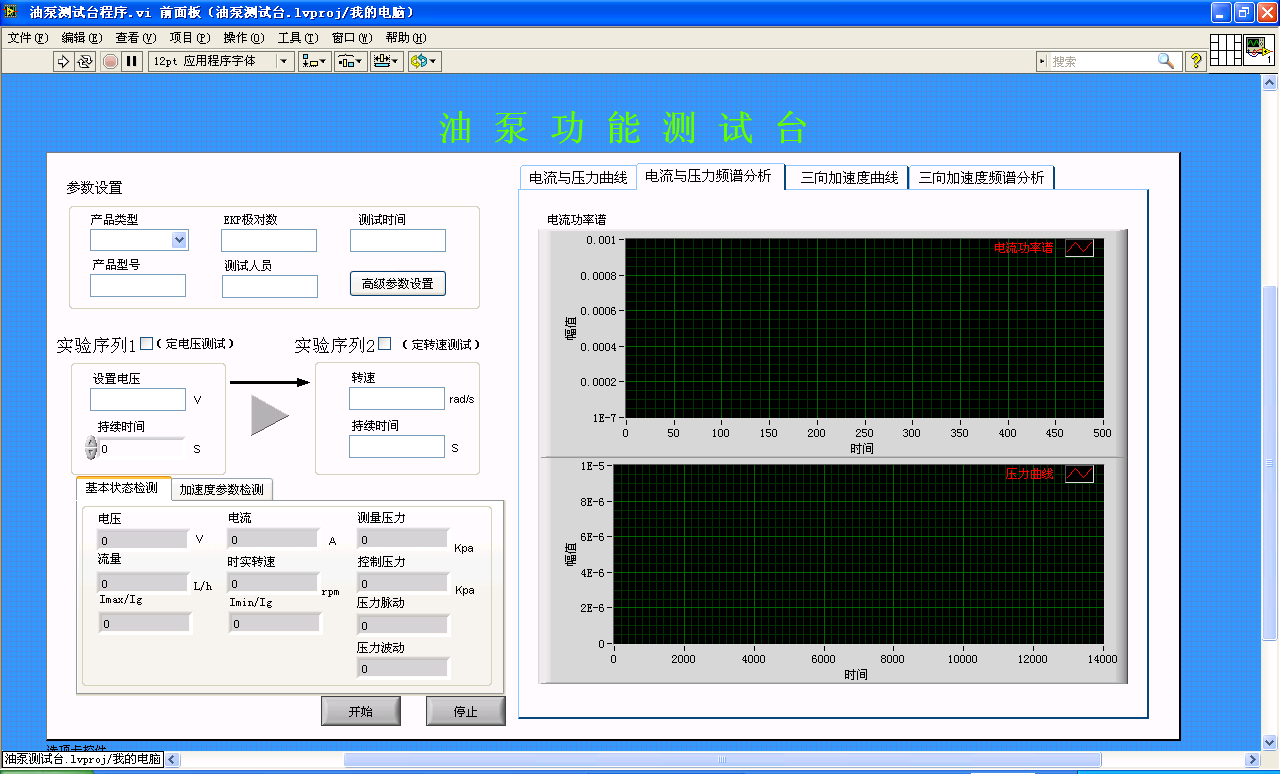
Task: Click the Pause toolbar icon
Action: pos(131,61)
